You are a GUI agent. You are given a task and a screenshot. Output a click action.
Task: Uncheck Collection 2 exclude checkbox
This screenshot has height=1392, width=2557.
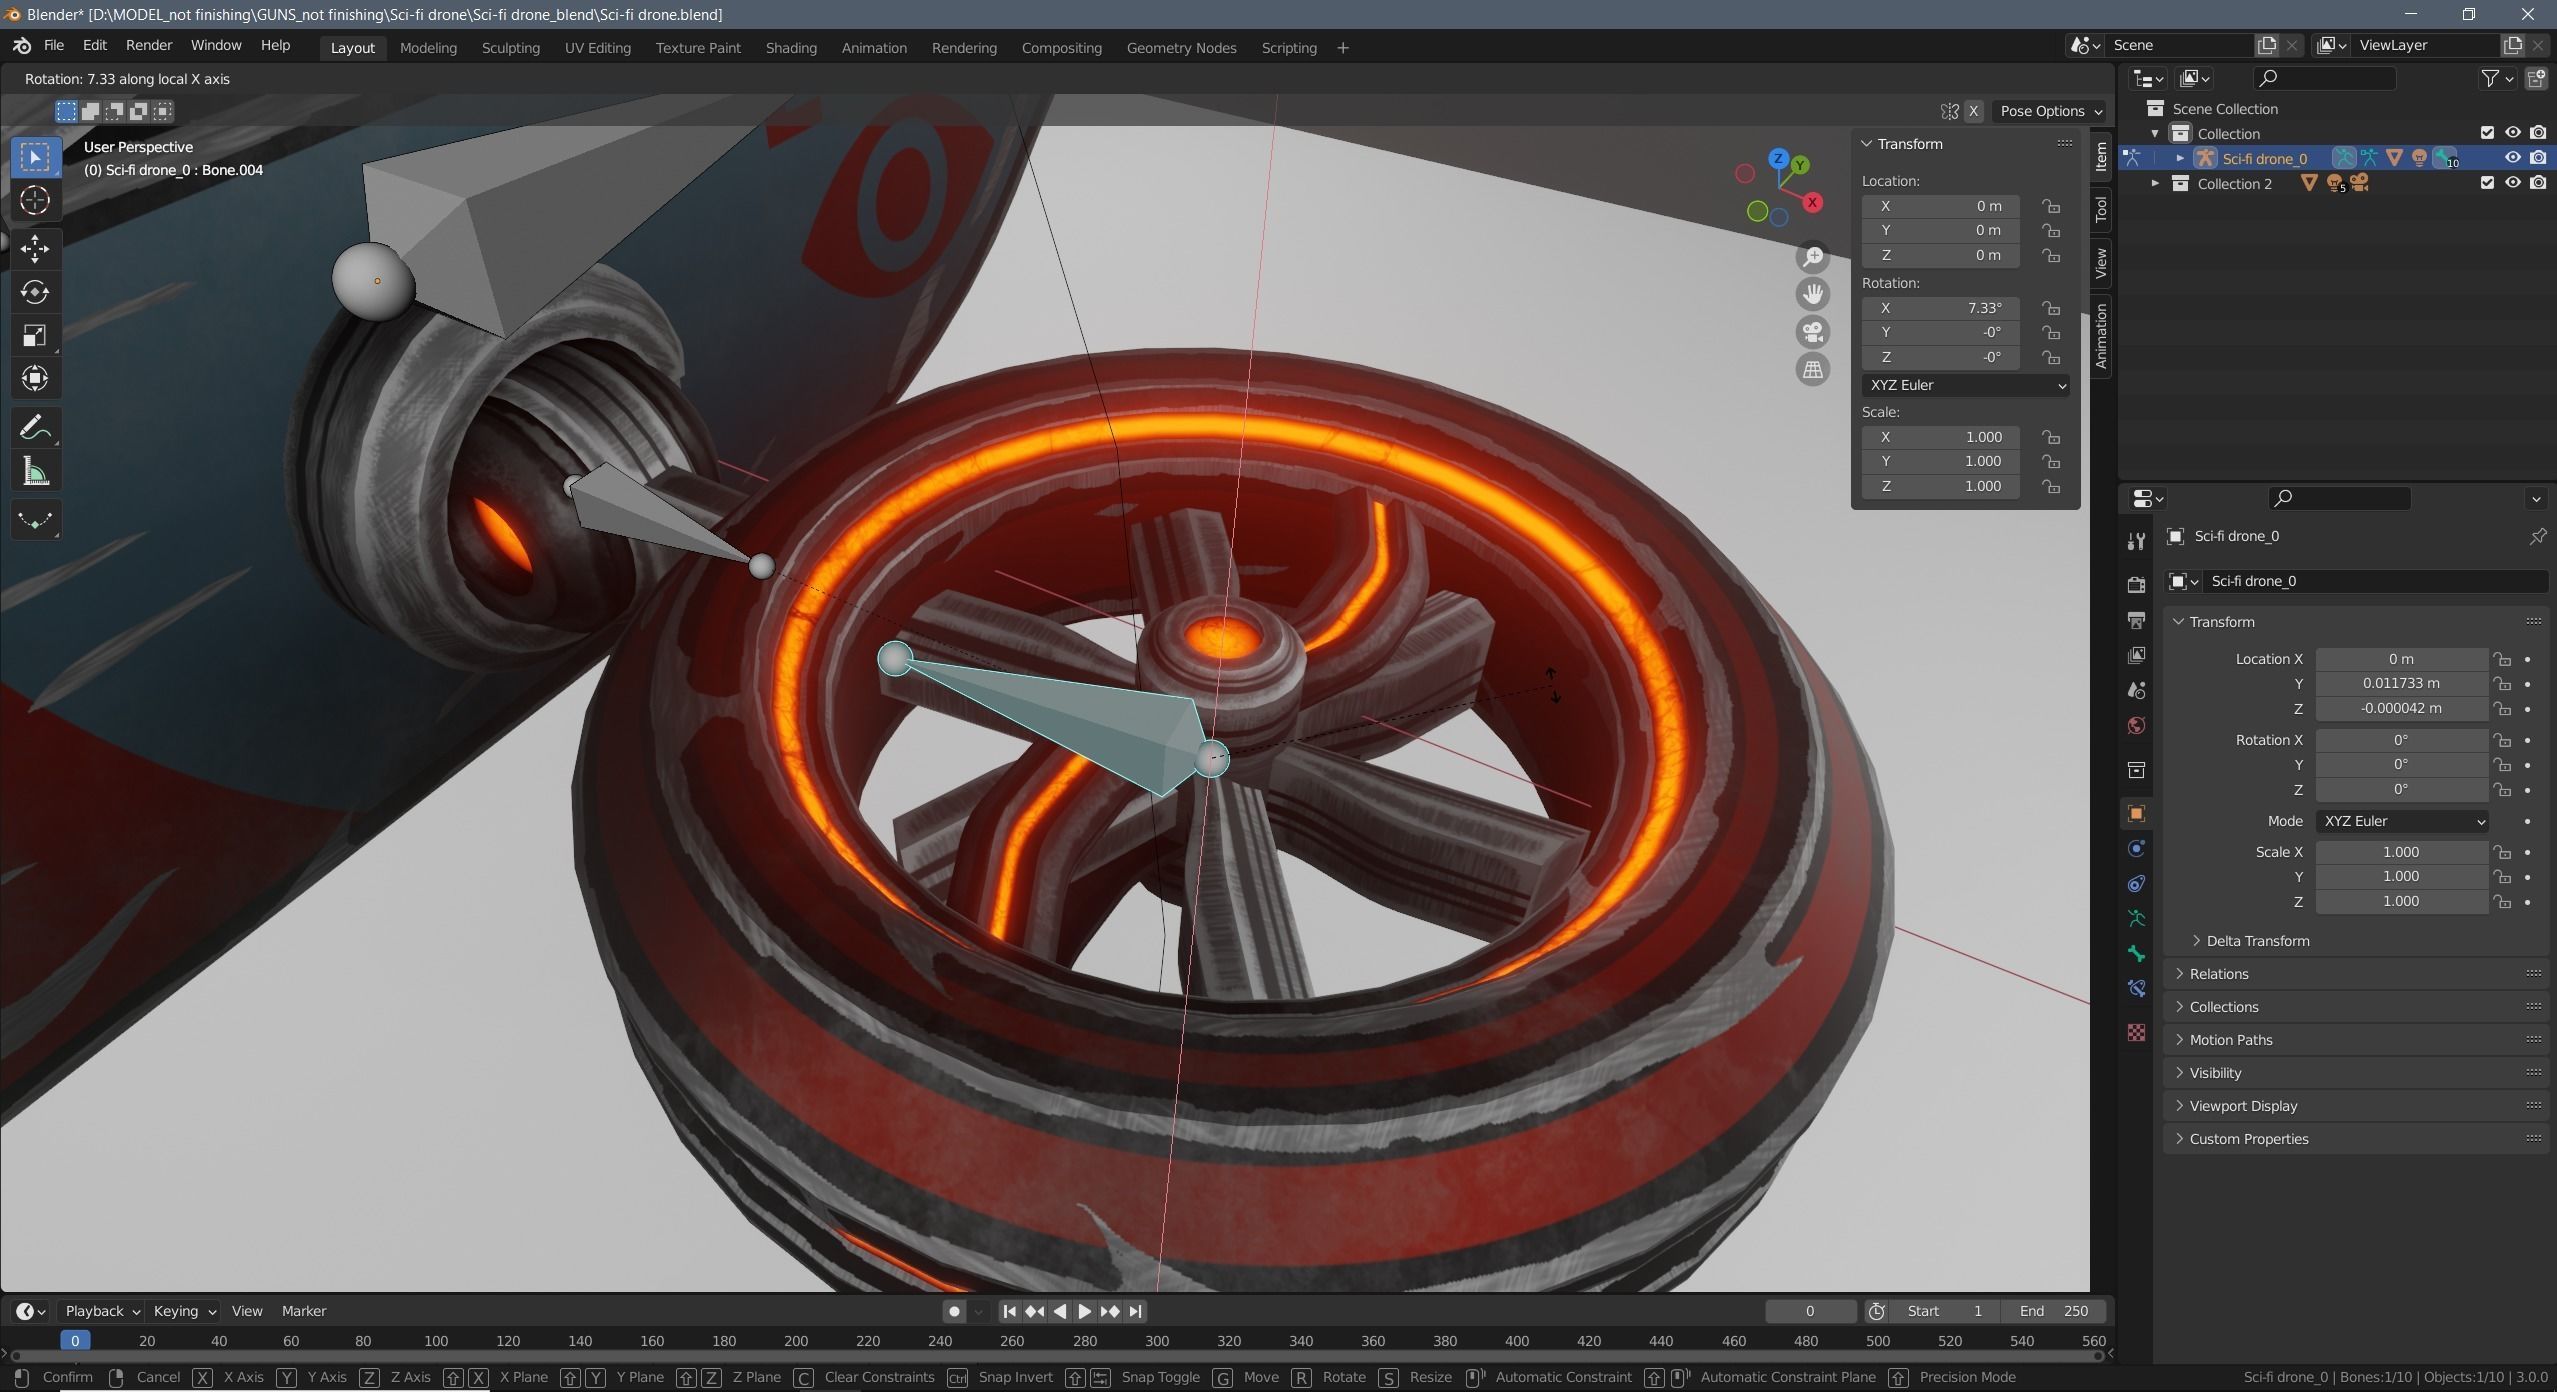click(x=2487, y=183)
